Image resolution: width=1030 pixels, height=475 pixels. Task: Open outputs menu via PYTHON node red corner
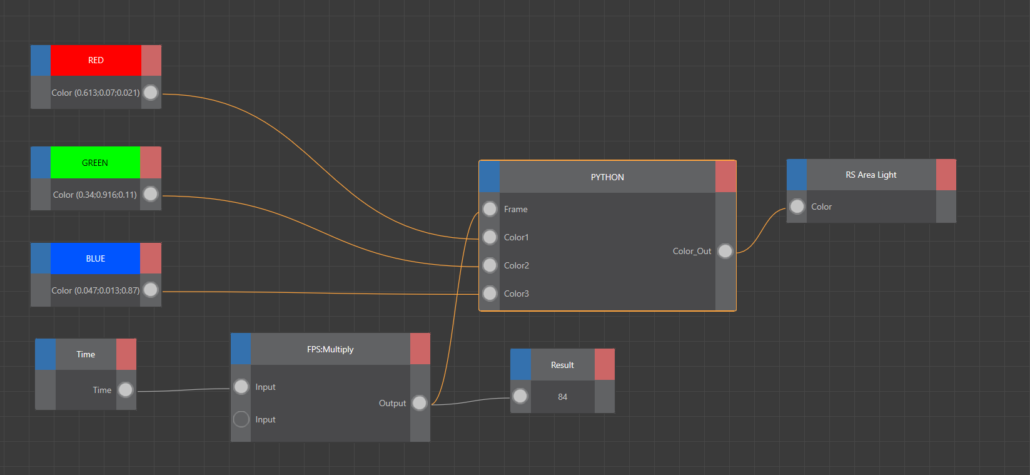tap(726, 176)
